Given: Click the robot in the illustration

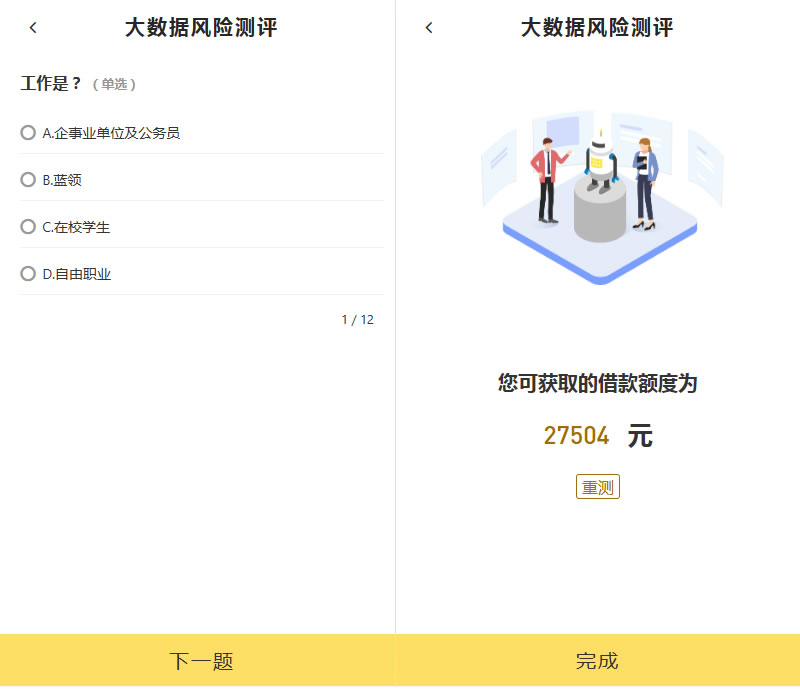Looking at the screenshot, I should [x=600, y=164].
